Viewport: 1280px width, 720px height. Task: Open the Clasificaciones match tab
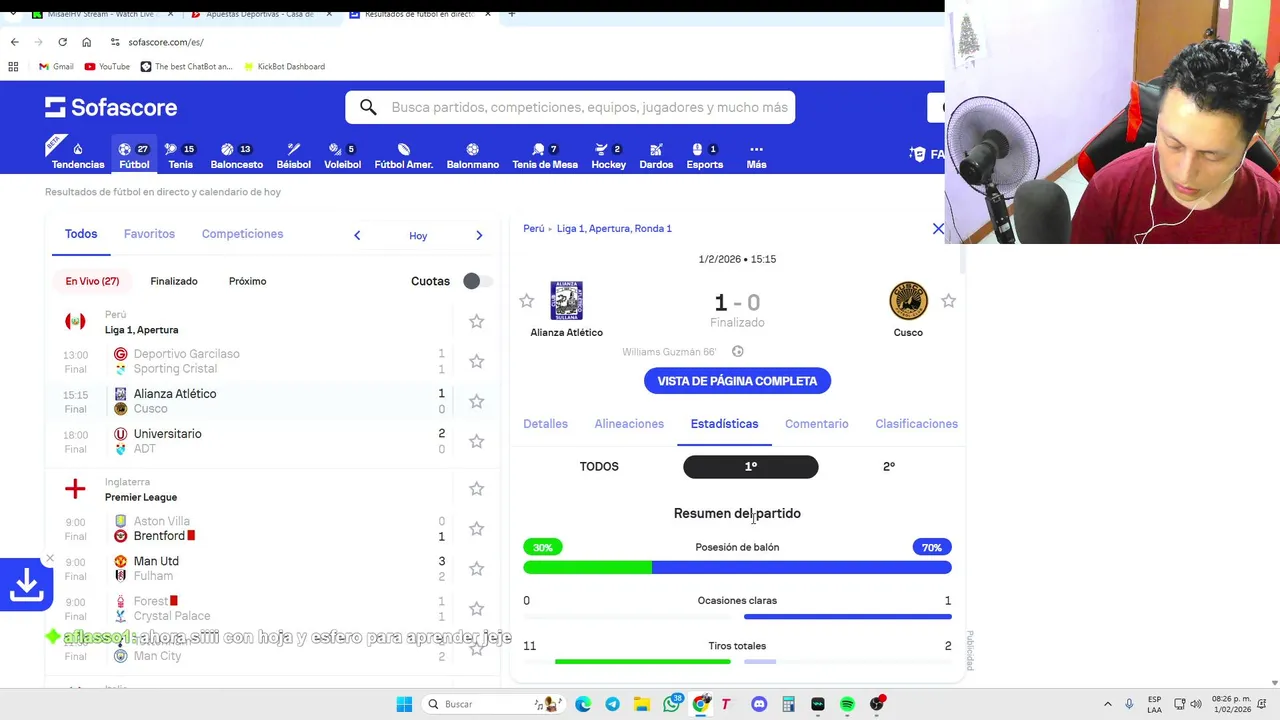click(916, 424)
